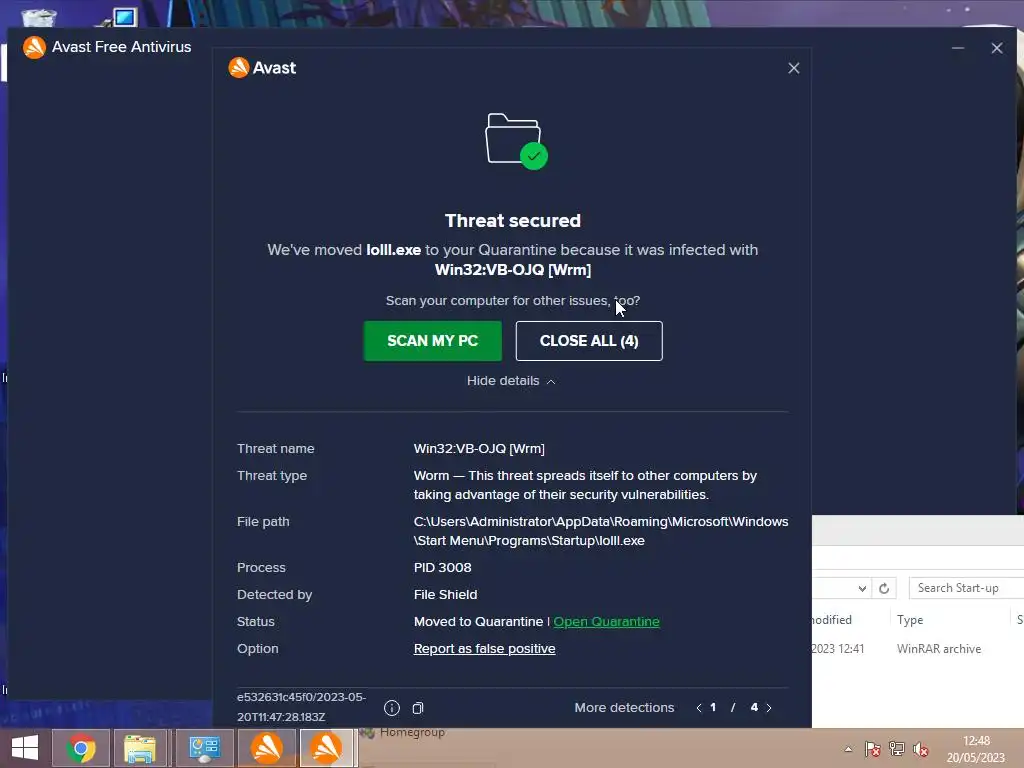Click the More detections label

pos(624,708)
